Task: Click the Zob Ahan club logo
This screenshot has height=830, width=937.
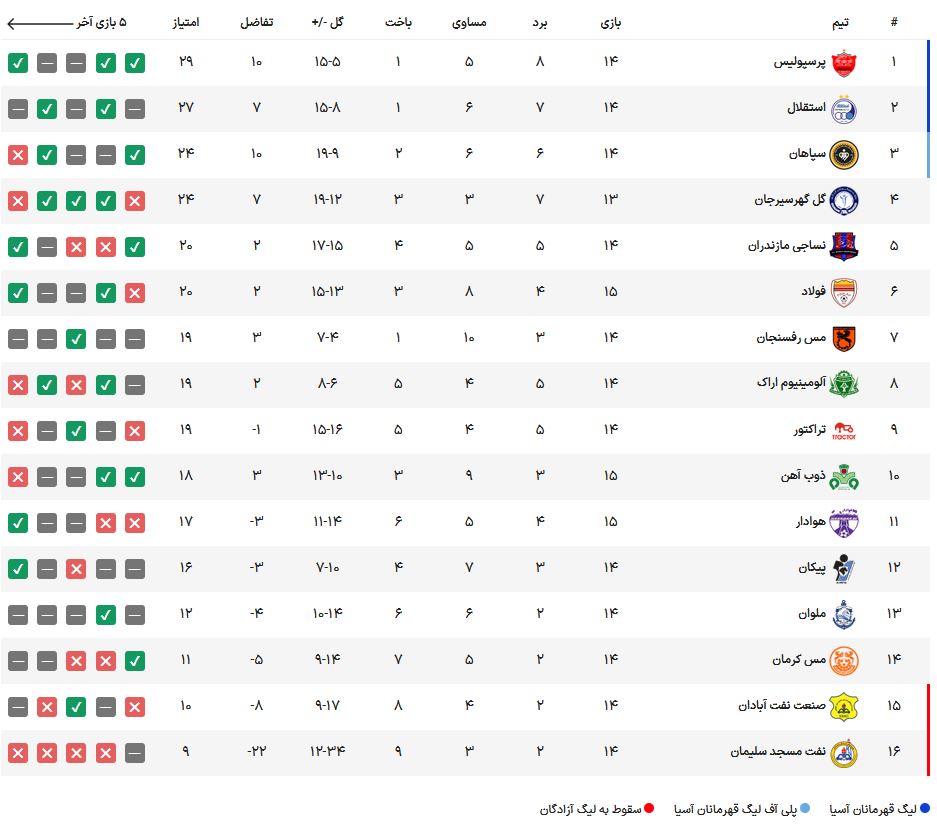Action: tap(844, 477)
